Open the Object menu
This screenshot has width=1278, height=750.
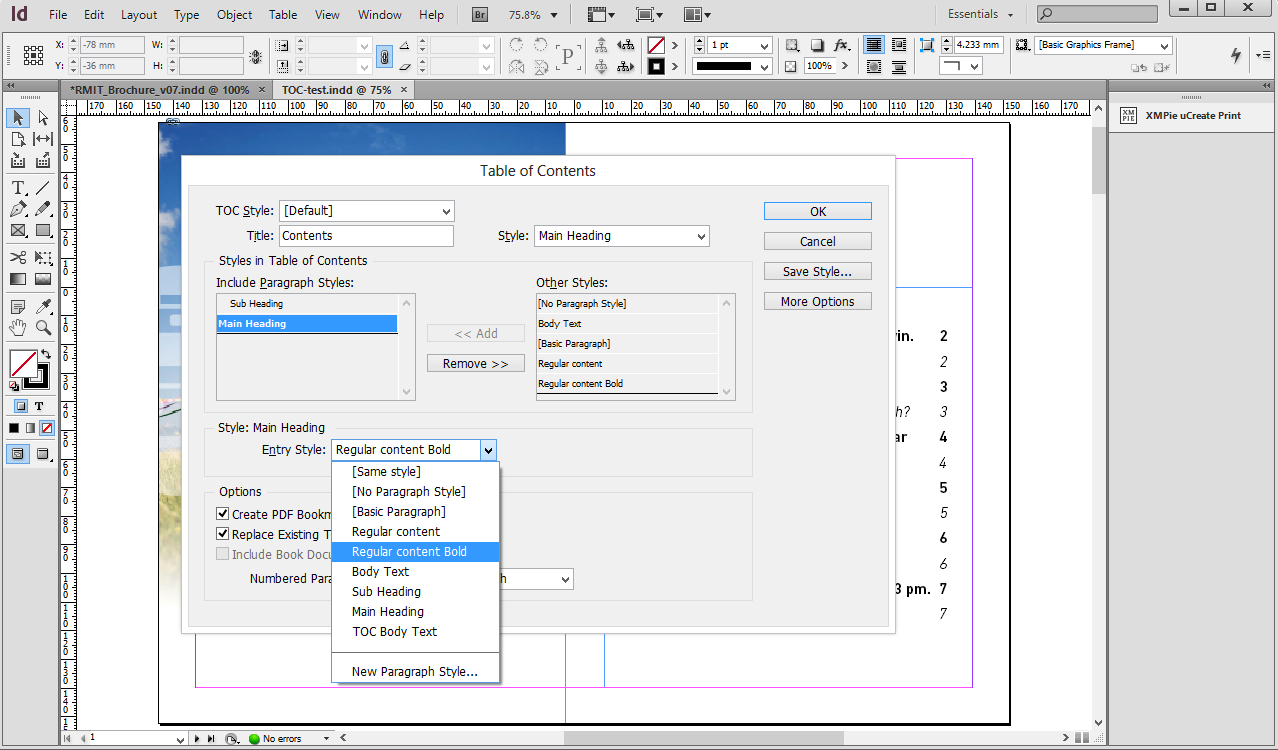coord(234,14)
